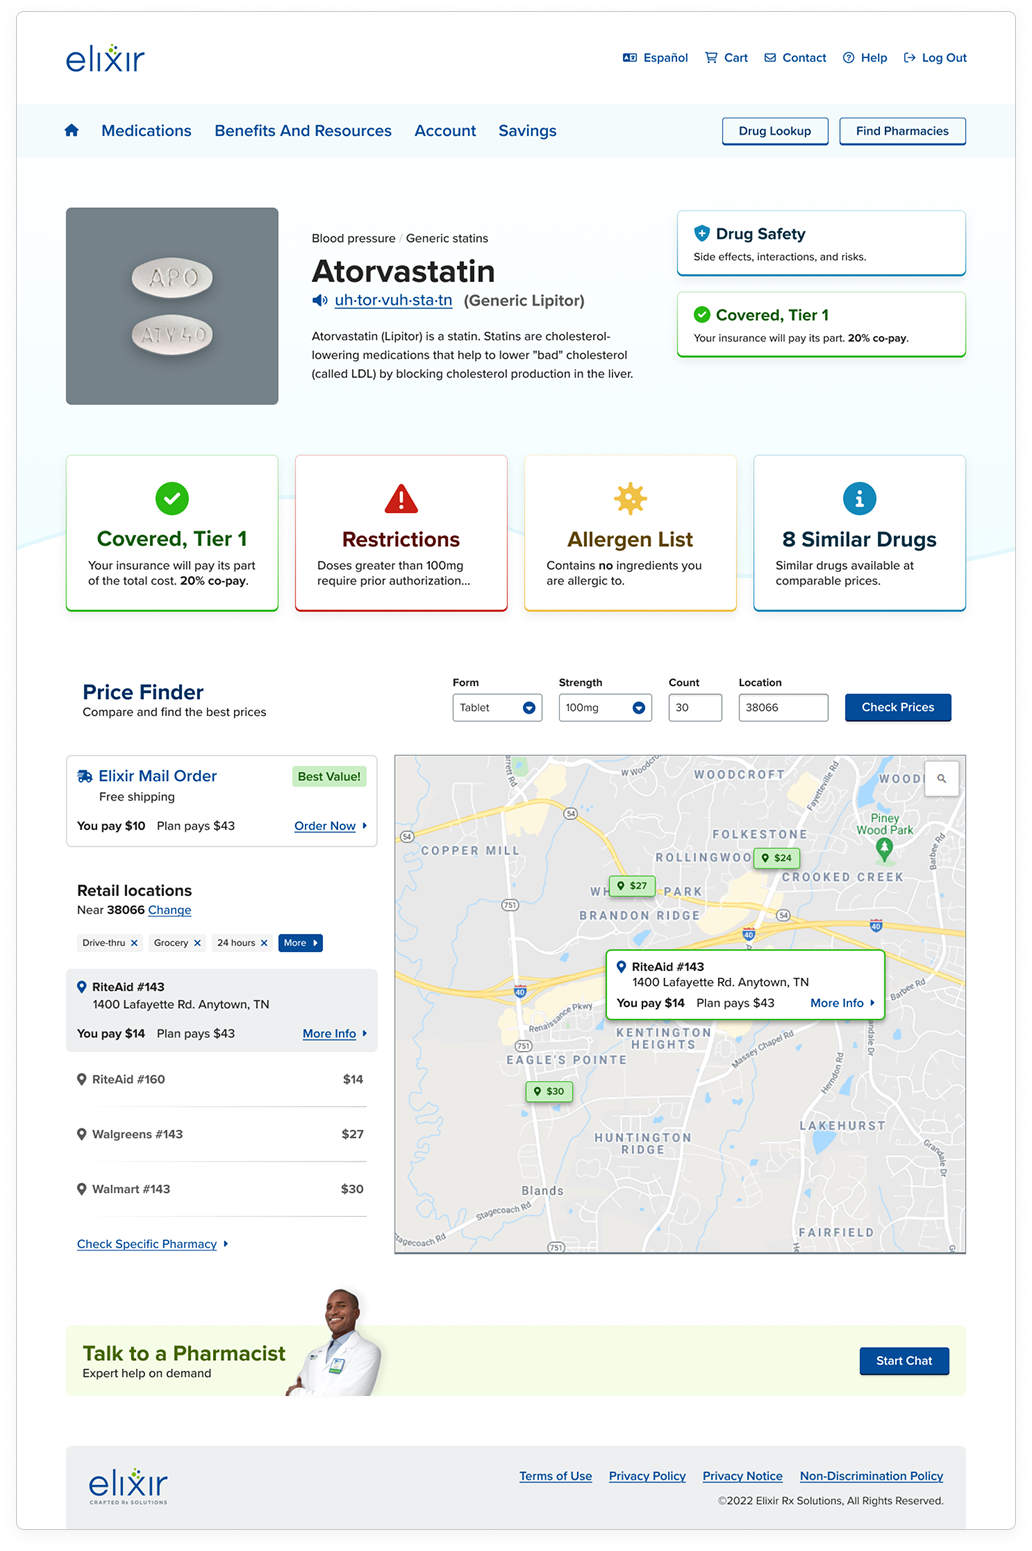Change the 38066 retail location

[x=169, y=910]
